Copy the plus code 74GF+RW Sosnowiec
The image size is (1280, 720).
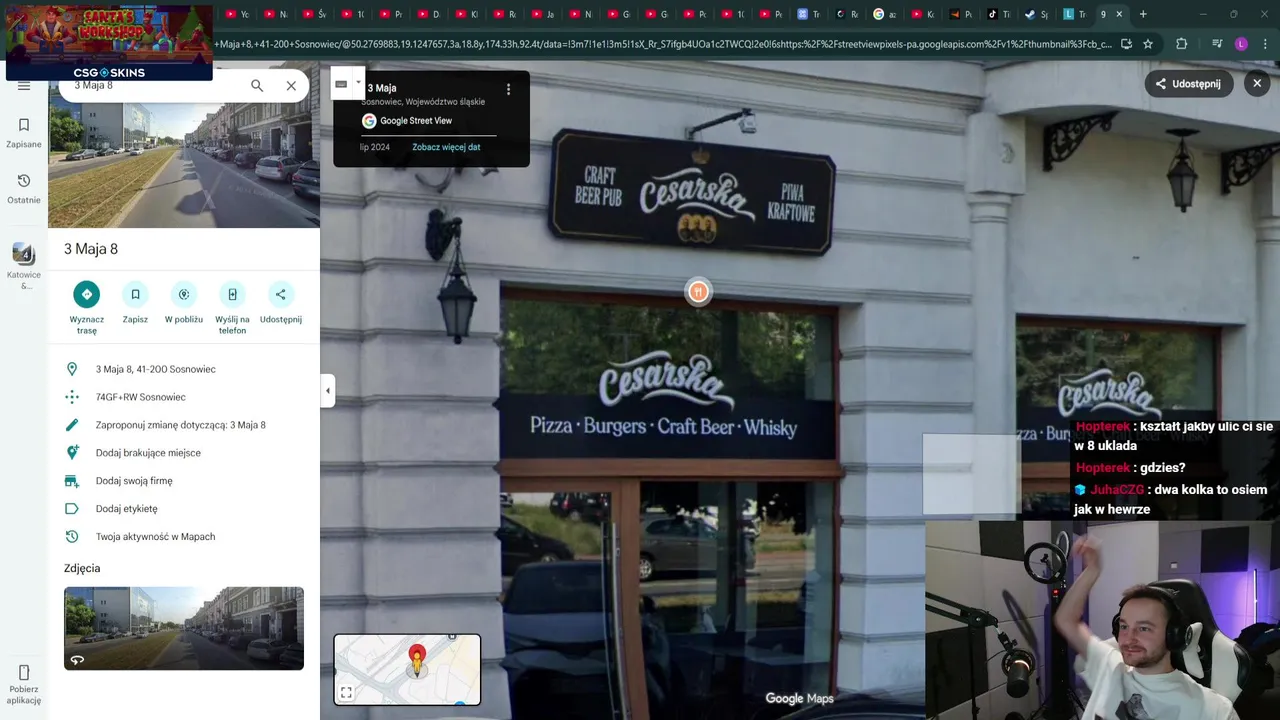pyautogui.click(x=184, y=397)
